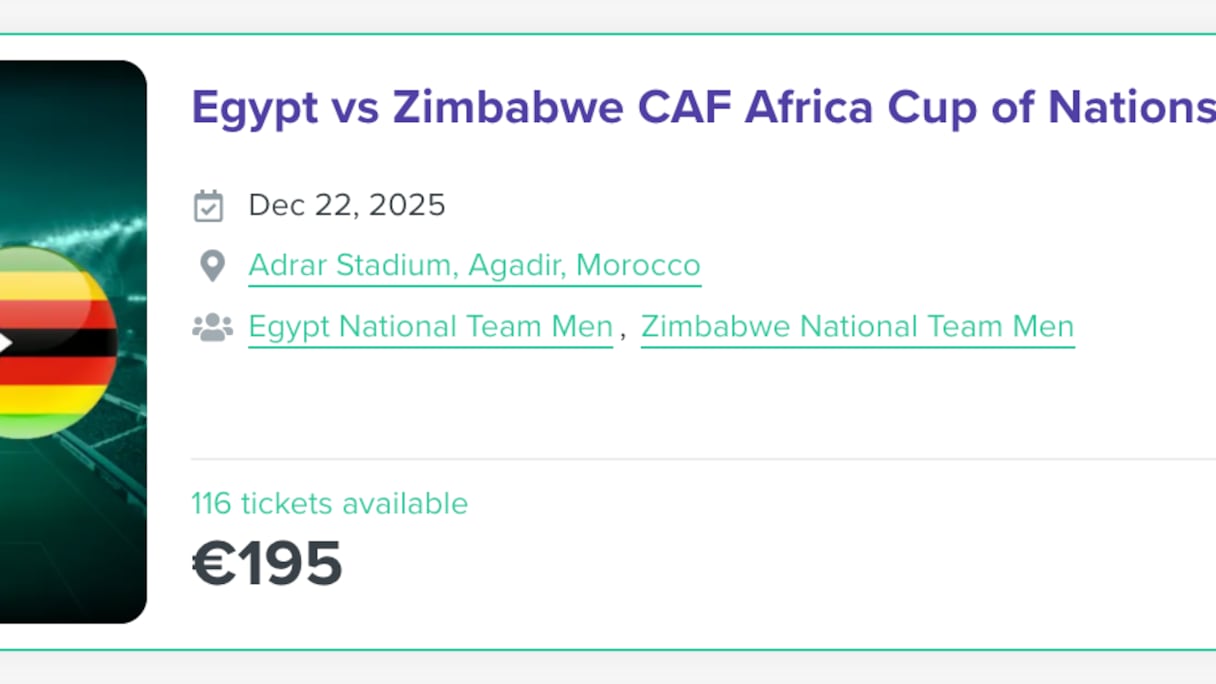
Task: Click the calendar date icon
Action: coord(208,206)
